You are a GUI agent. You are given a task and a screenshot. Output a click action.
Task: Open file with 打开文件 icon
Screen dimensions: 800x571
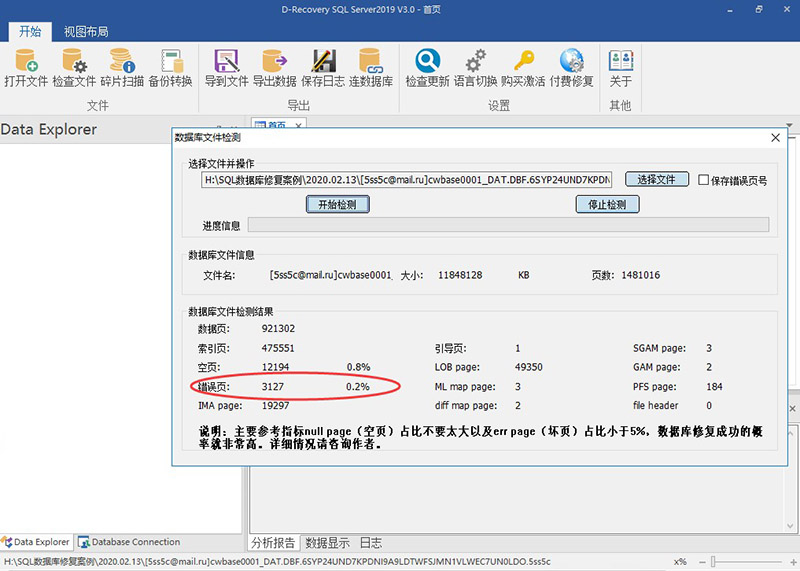click(26, 68)
